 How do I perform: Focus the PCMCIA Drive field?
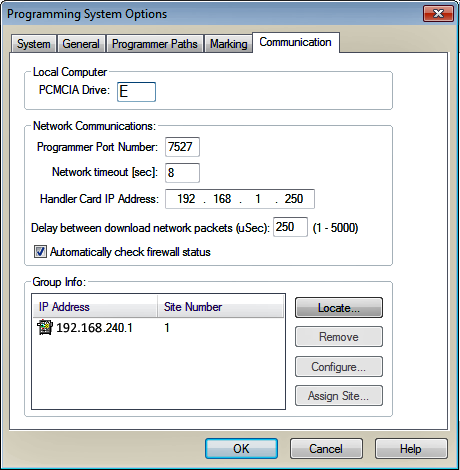pos(136,92)
